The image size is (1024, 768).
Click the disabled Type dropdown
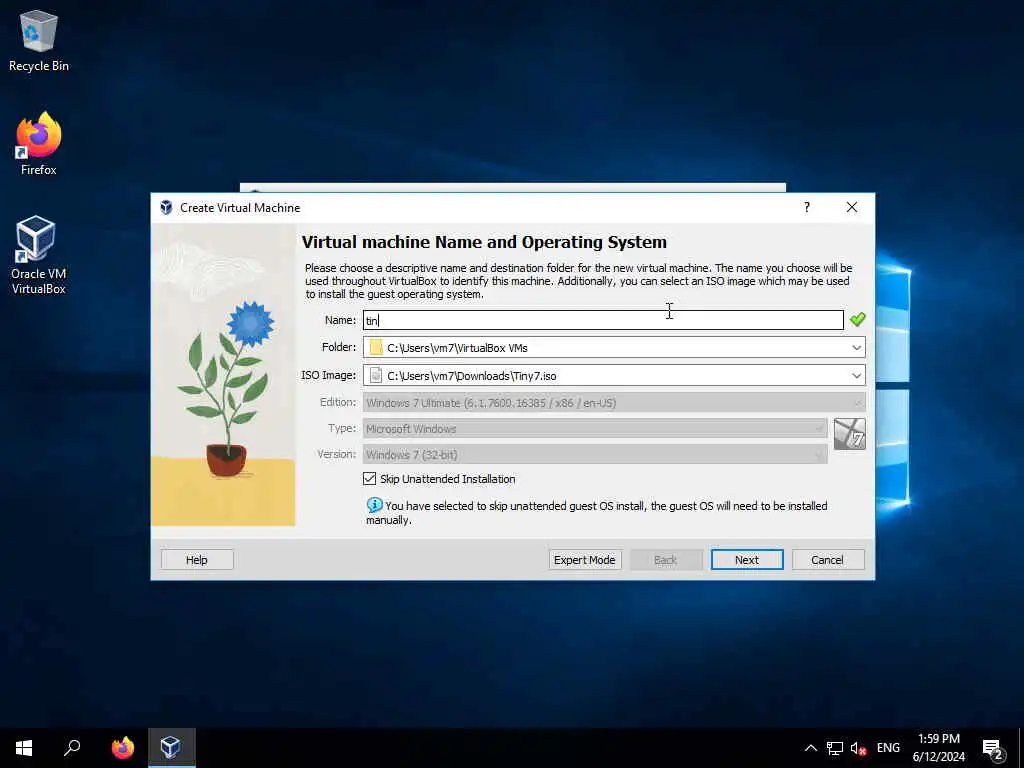595,429
